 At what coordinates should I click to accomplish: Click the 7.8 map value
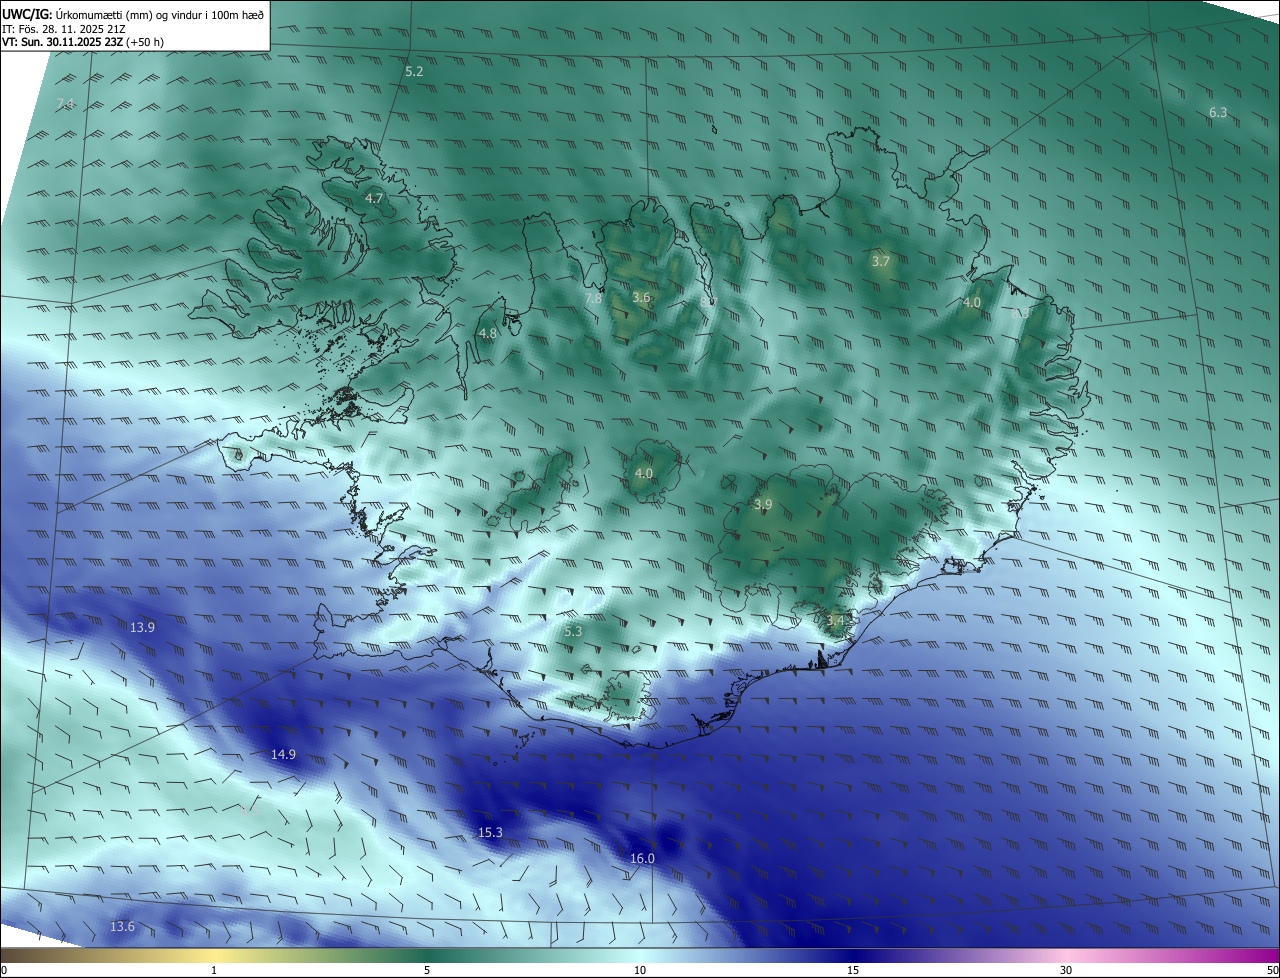(594, 298)
